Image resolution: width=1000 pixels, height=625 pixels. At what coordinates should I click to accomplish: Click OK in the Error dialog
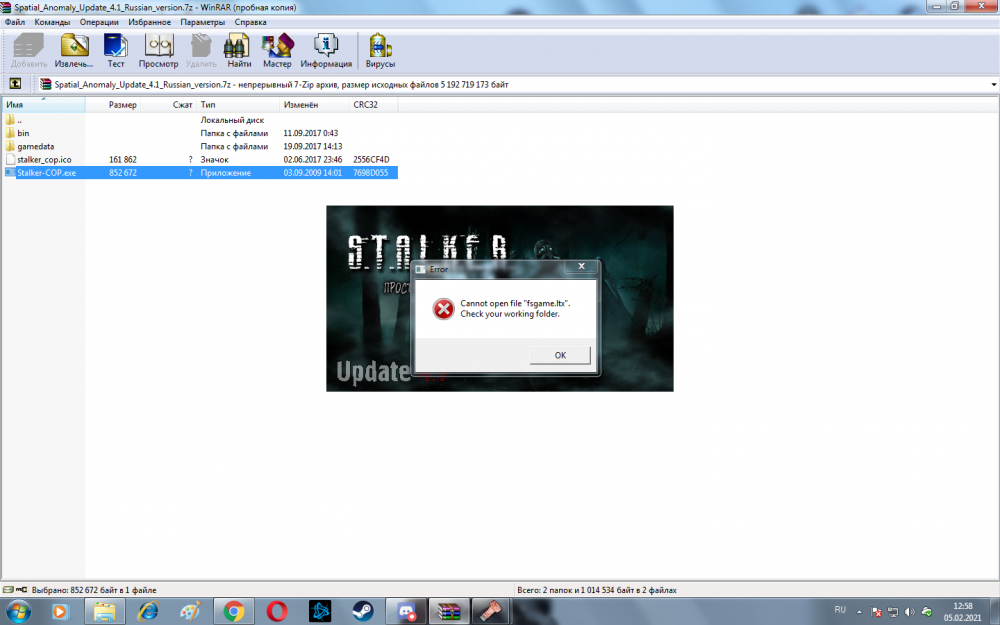(x=560, y=355)
